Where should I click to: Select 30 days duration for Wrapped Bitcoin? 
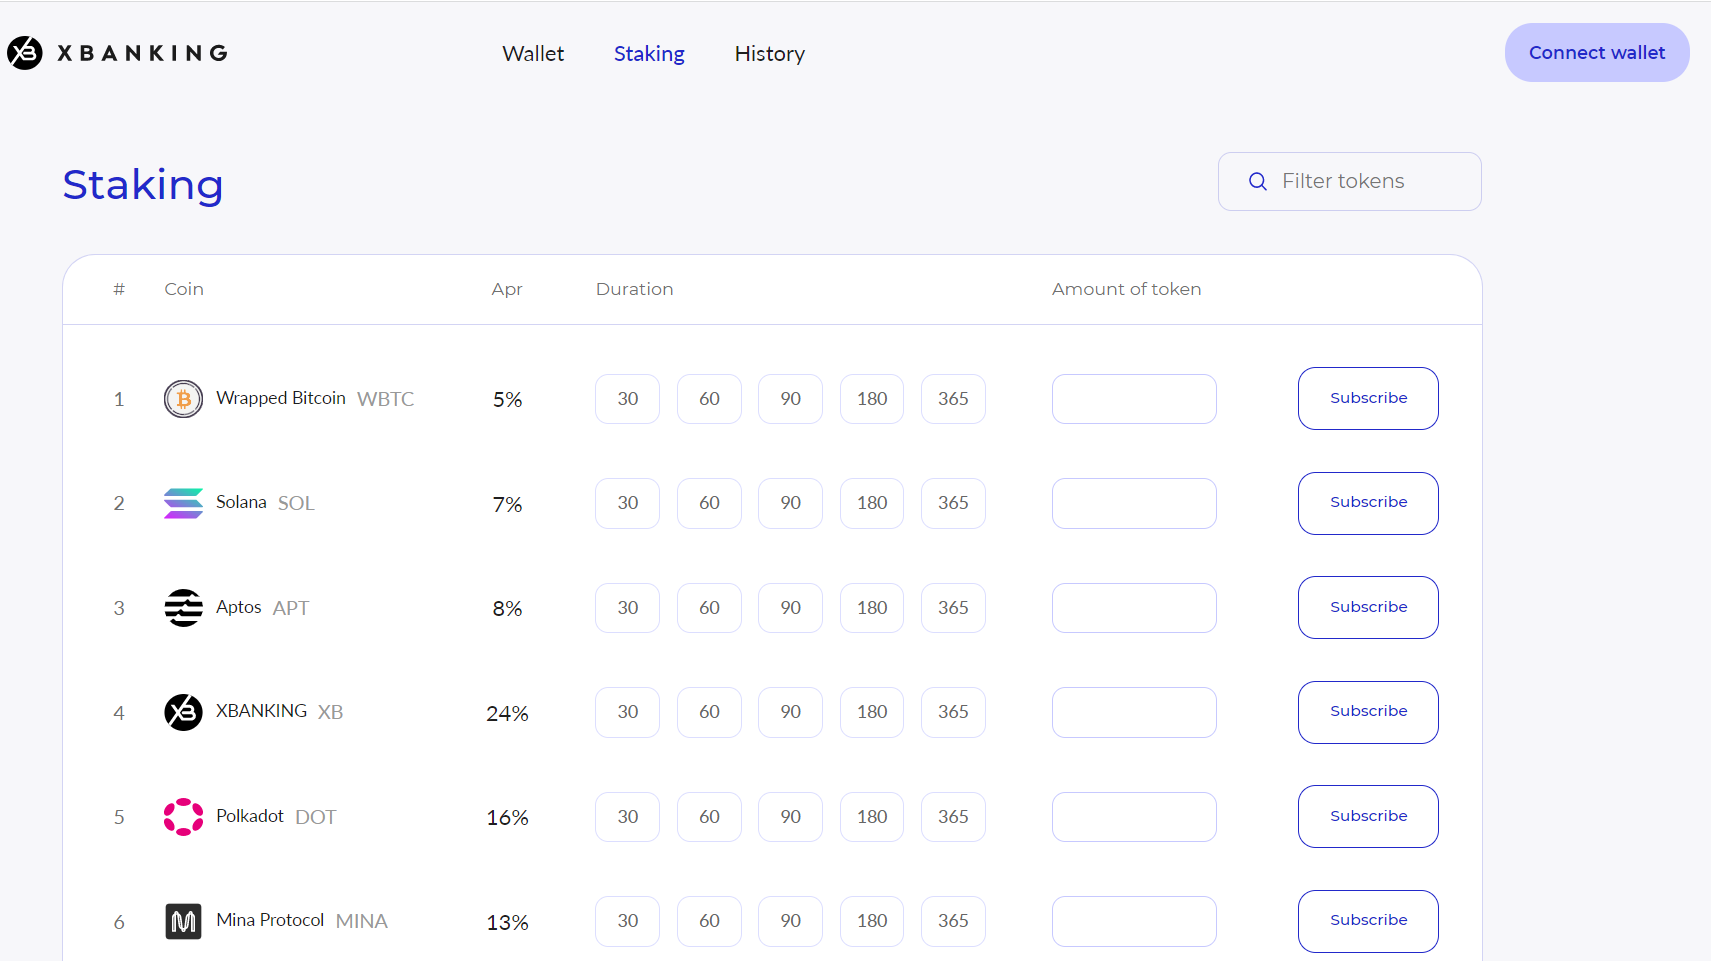(x=627, y=399)
